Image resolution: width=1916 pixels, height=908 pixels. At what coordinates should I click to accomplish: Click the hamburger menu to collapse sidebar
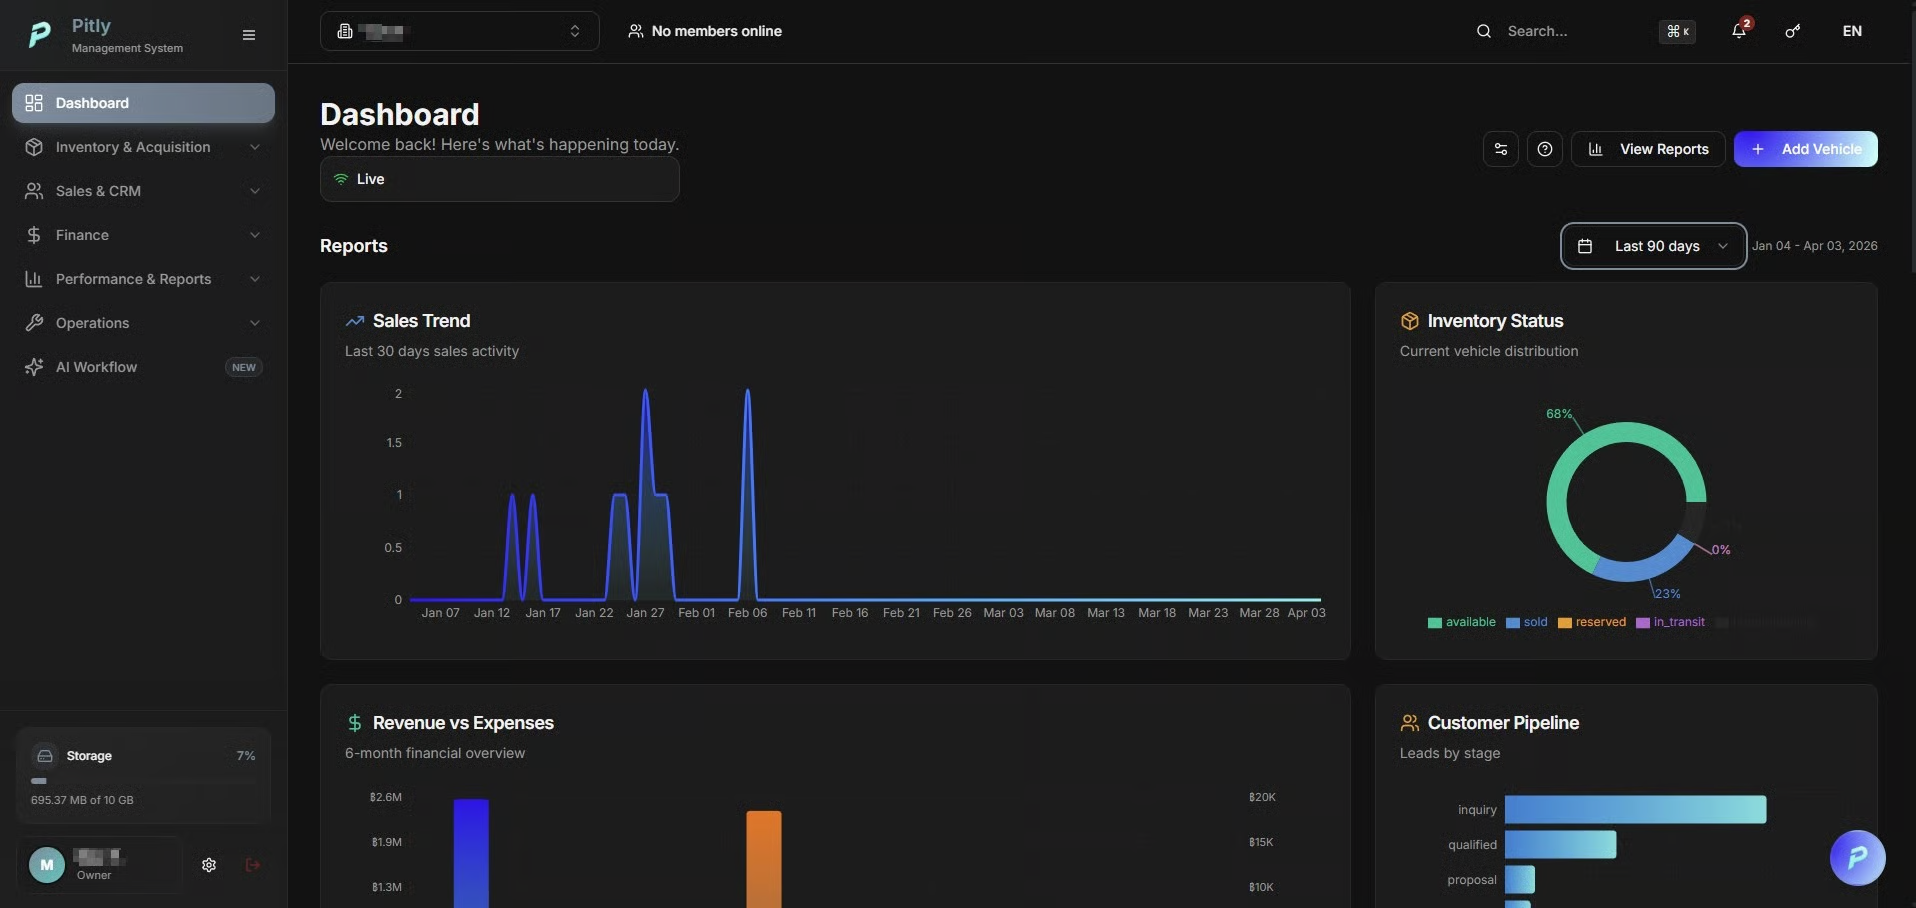[x=249, y=35]
